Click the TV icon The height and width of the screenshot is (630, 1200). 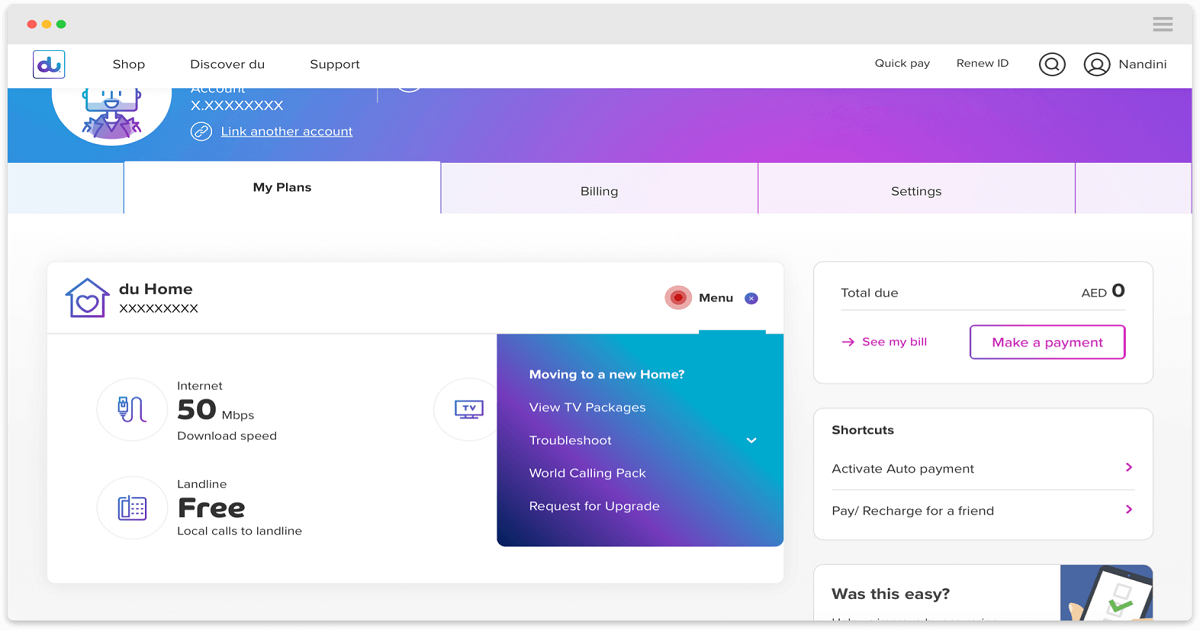click(x=468, y=409)
